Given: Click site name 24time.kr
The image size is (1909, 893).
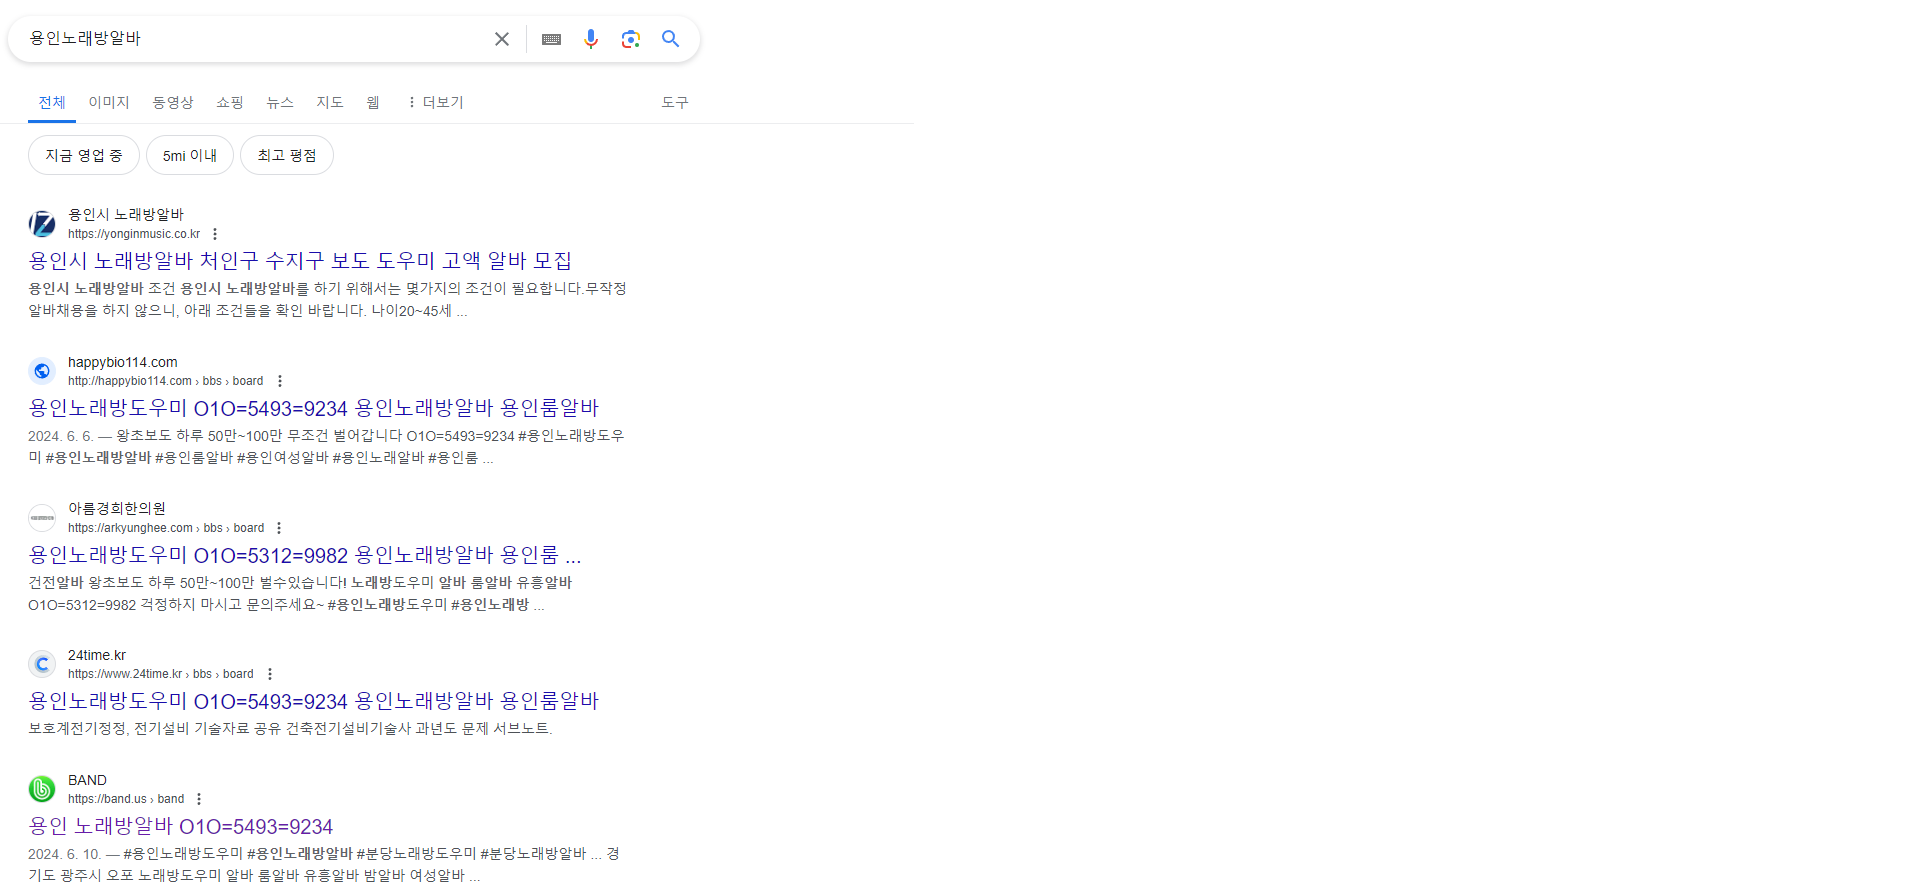Looking at the screenshot, I should (x=97, y=655).
